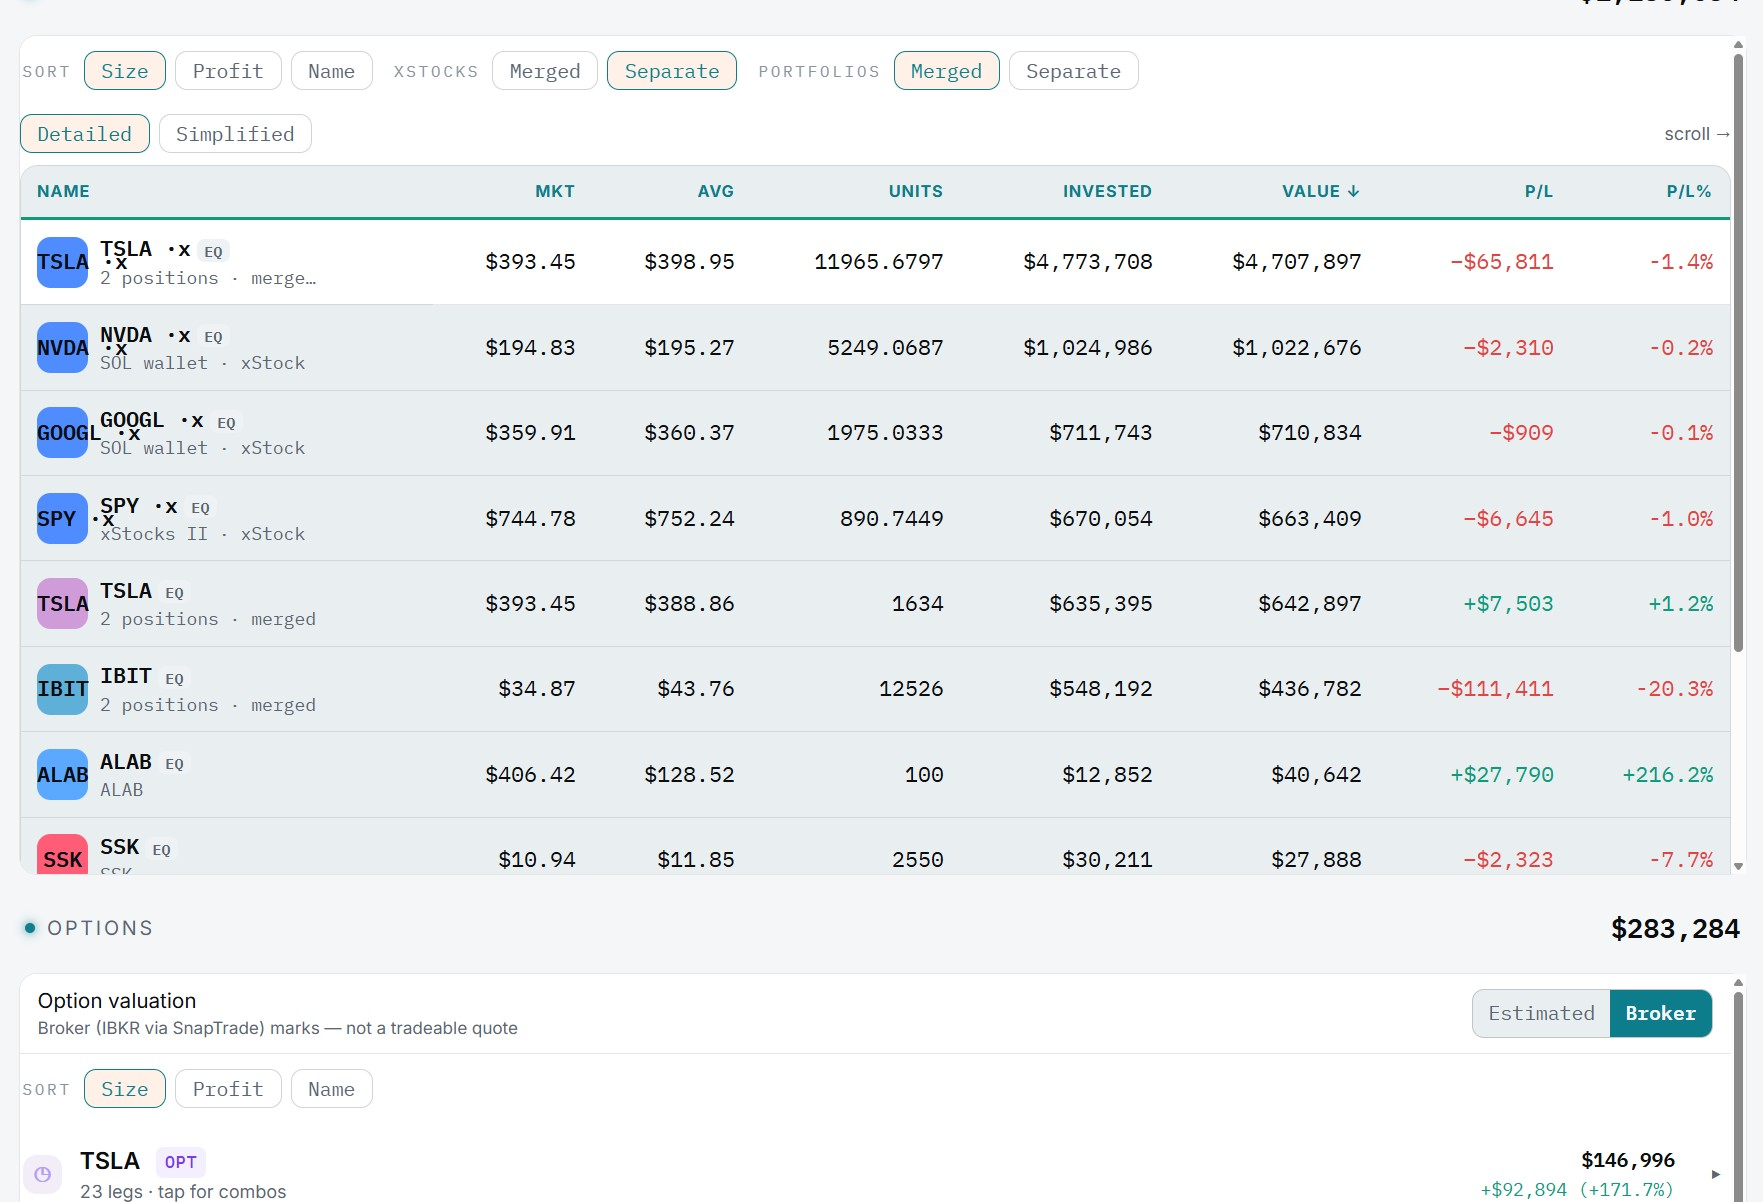
Task: Switch to Simplified table view
Action: coord(235,134)
